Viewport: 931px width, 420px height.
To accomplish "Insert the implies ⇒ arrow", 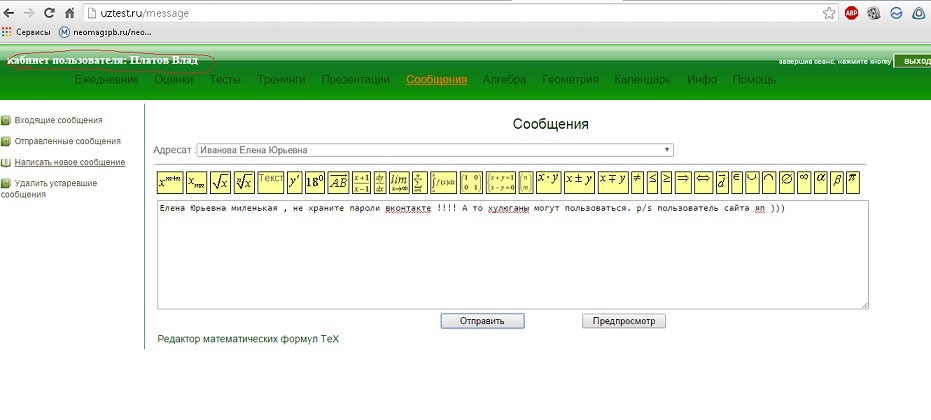I will (x=683, y=182).
